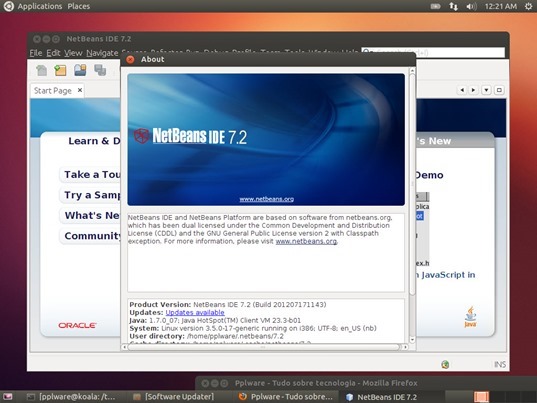Click the Firefox window title bar
537x403 pixels.
click(366, 383)
